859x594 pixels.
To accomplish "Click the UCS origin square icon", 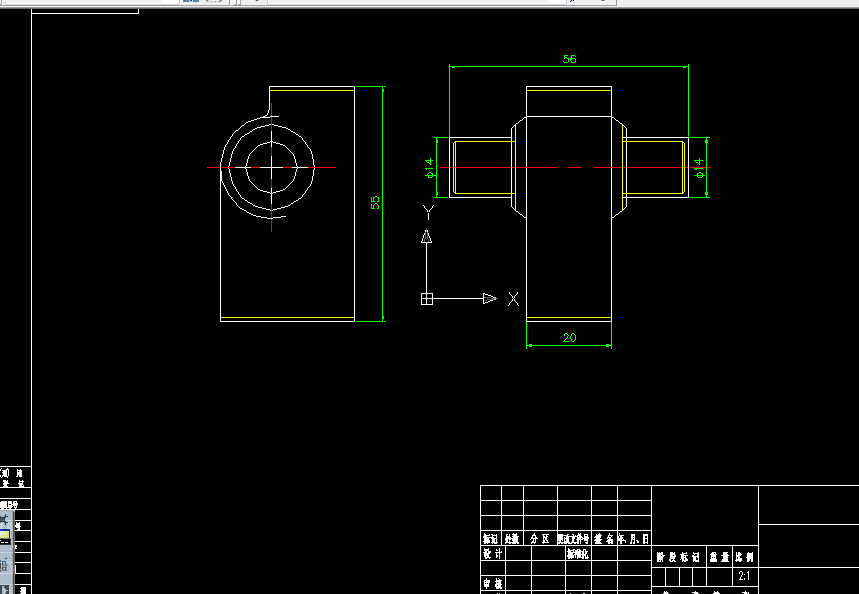I will pyautogui.click(x=427, y=299).
